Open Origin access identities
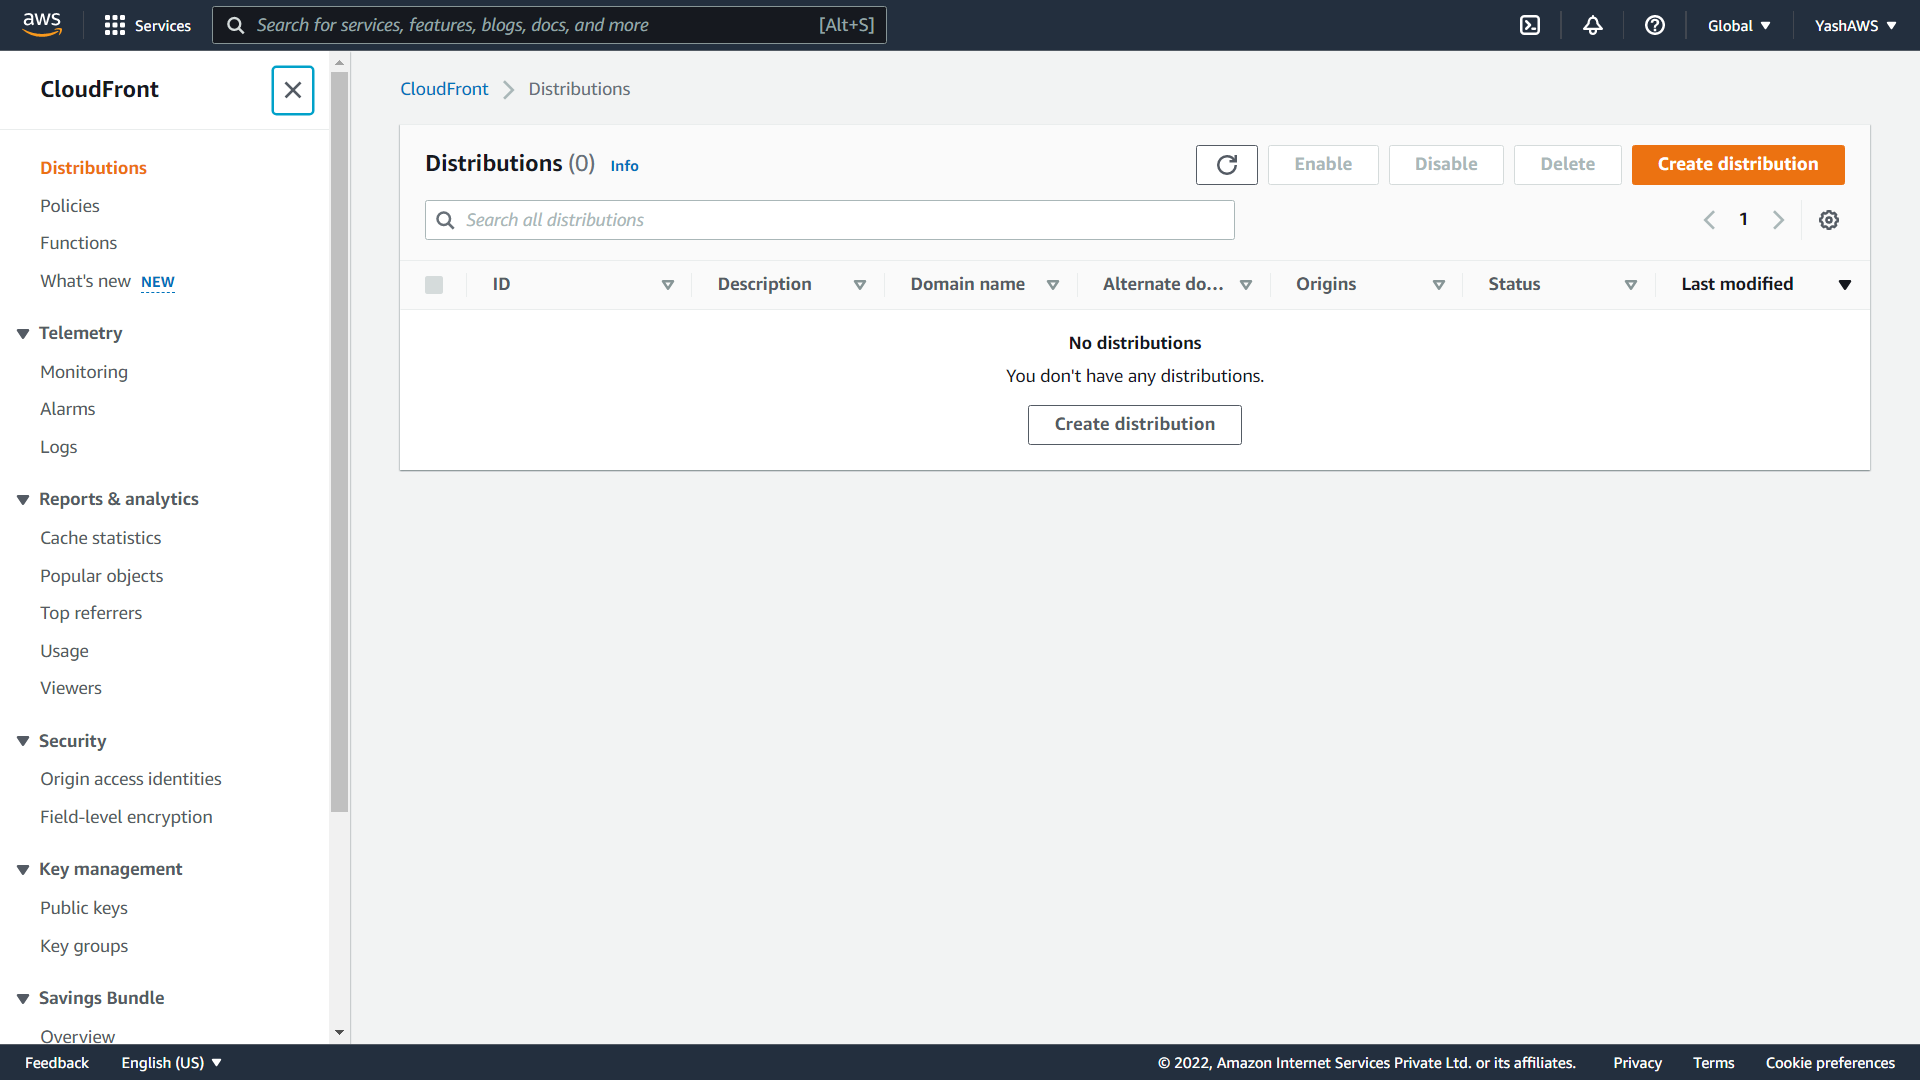The image size is (1920, 1080). point(131,779)
